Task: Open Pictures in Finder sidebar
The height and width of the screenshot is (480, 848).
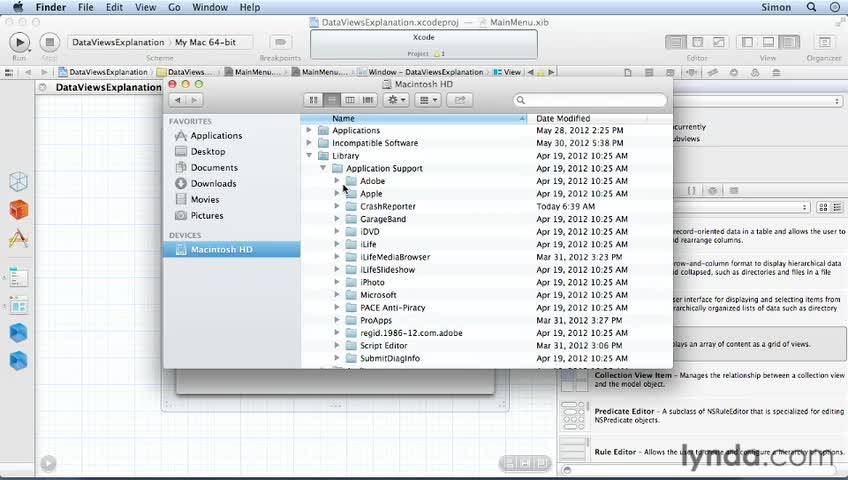Action: (x=207, y=216)
